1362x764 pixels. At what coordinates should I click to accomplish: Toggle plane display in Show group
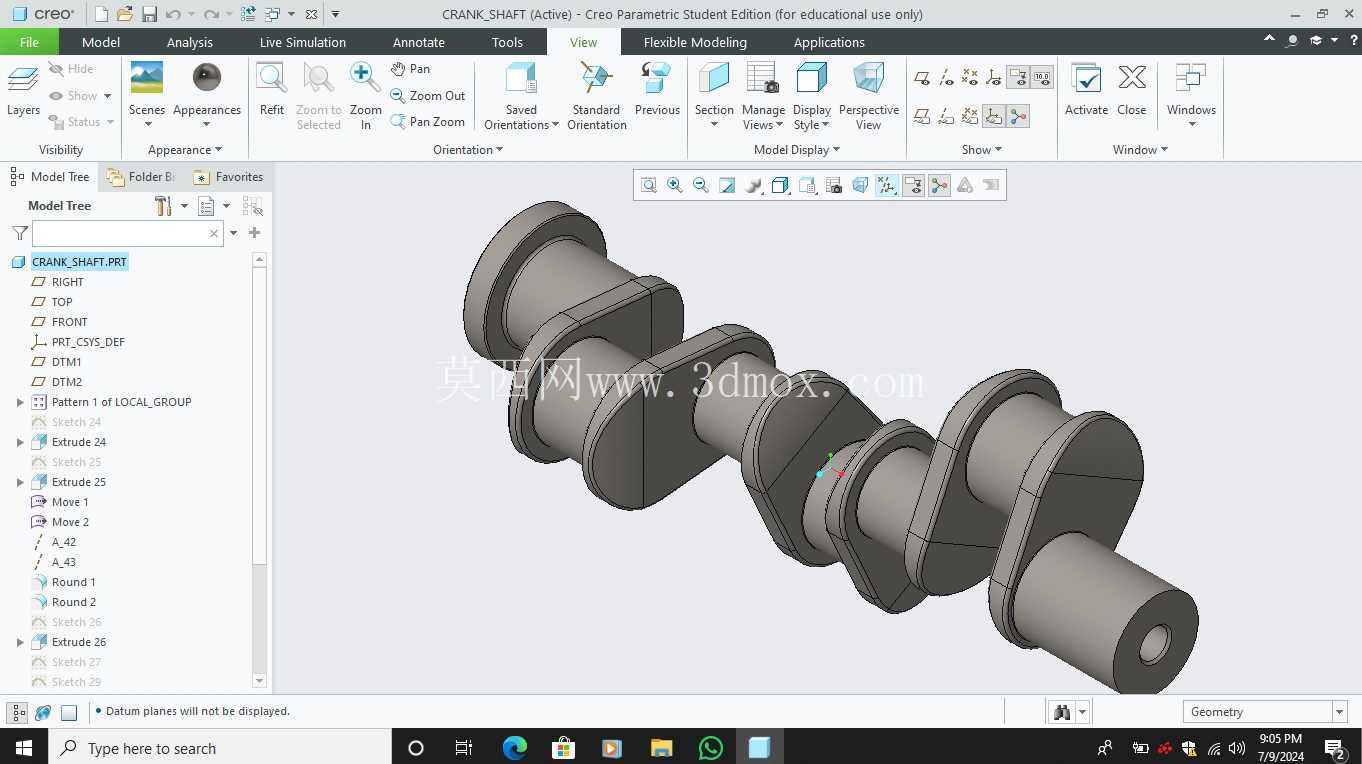point(922,77)
